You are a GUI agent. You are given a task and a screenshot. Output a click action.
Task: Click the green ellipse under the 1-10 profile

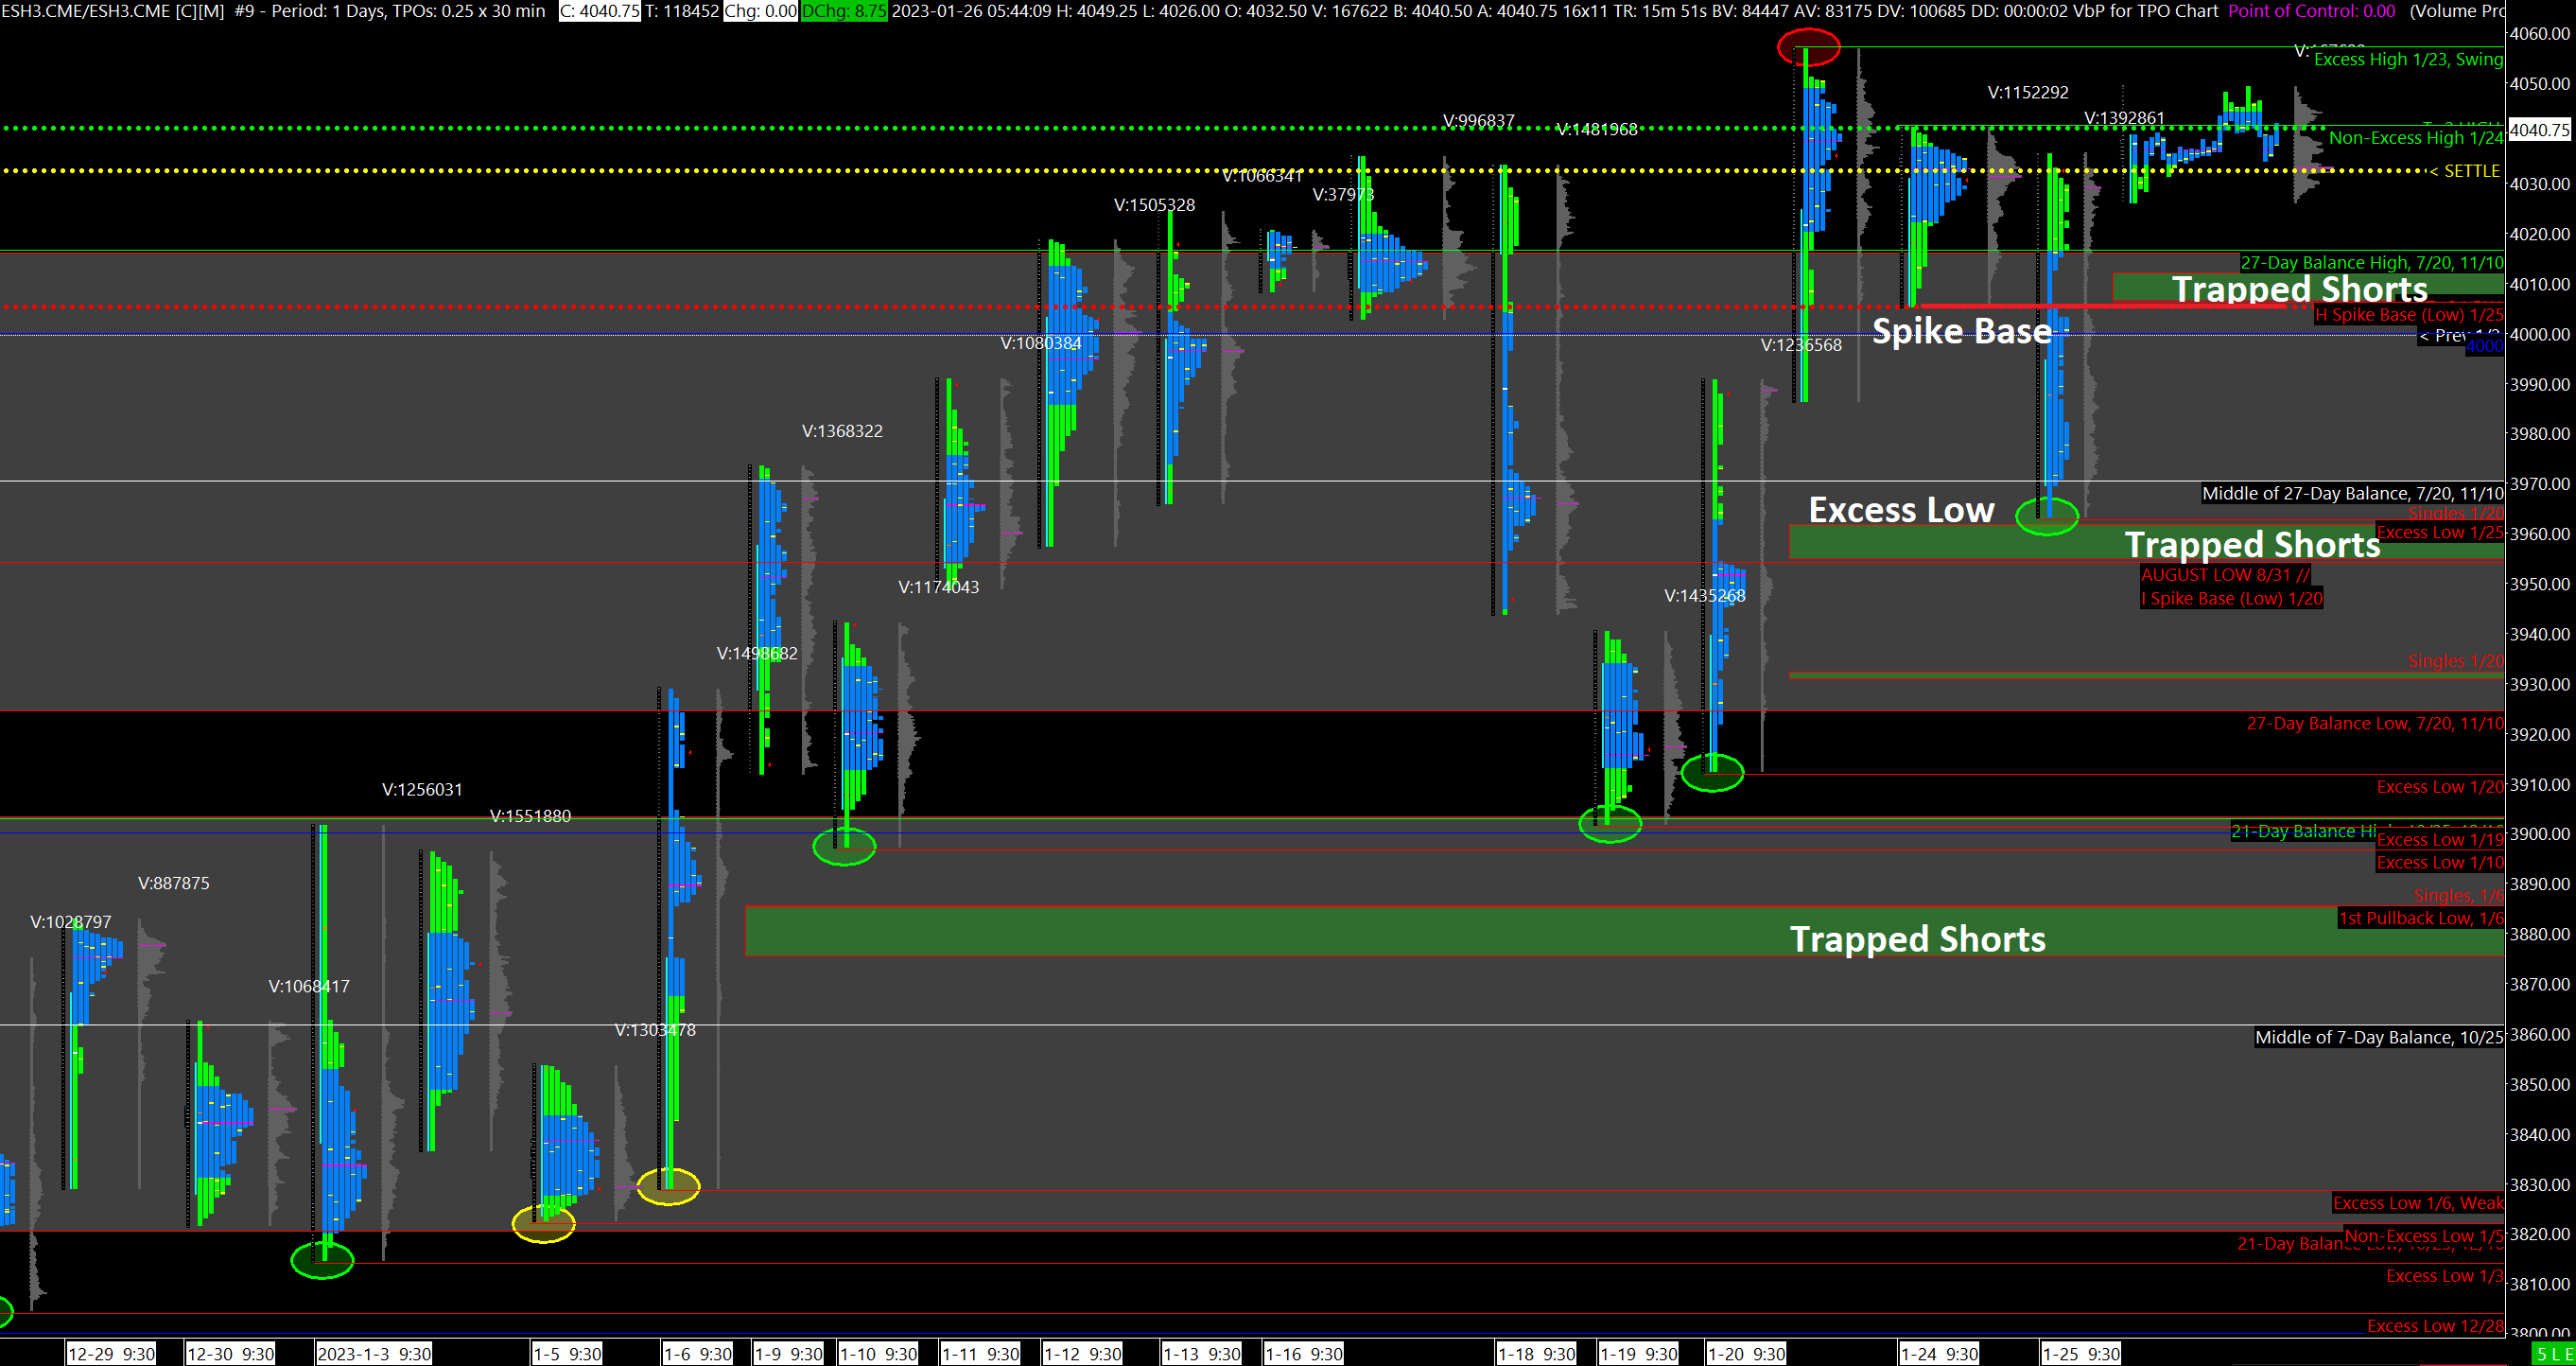click(844, 847)
